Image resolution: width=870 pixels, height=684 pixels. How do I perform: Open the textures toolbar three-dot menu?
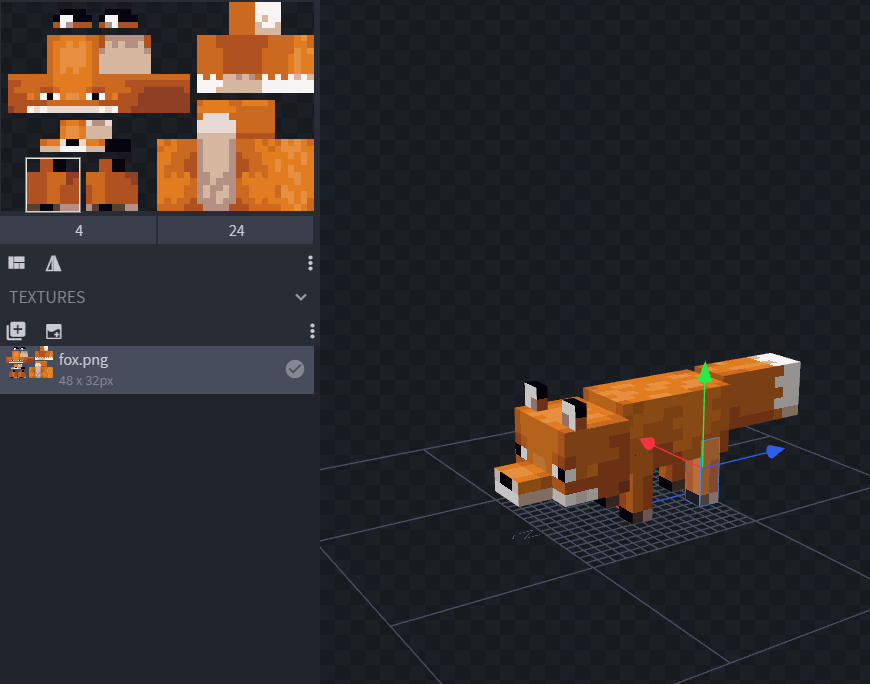pos(312,331)
